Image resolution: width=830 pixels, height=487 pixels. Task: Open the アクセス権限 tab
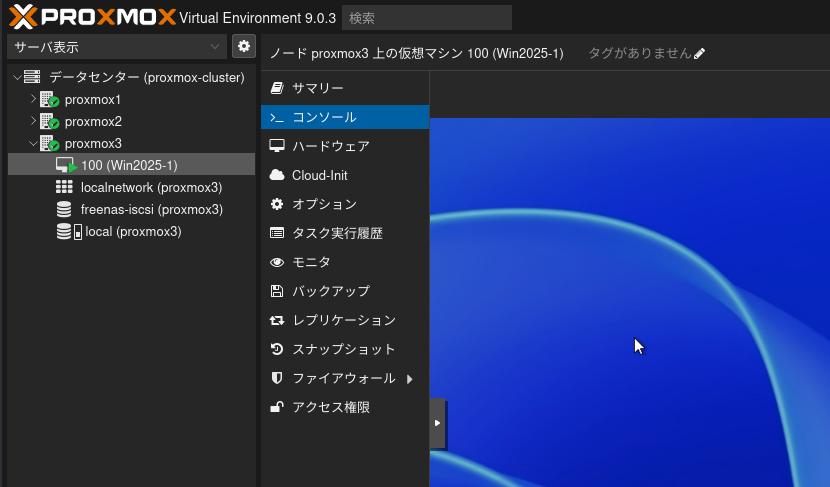pos(345,407)
